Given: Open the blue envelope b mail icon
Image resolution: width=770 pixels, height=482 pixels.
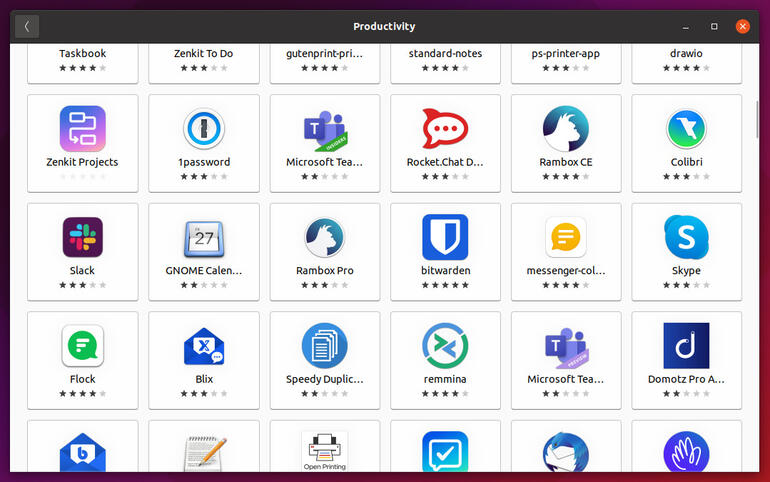Looking at the screenshot, I should click(x=82, y=453).
